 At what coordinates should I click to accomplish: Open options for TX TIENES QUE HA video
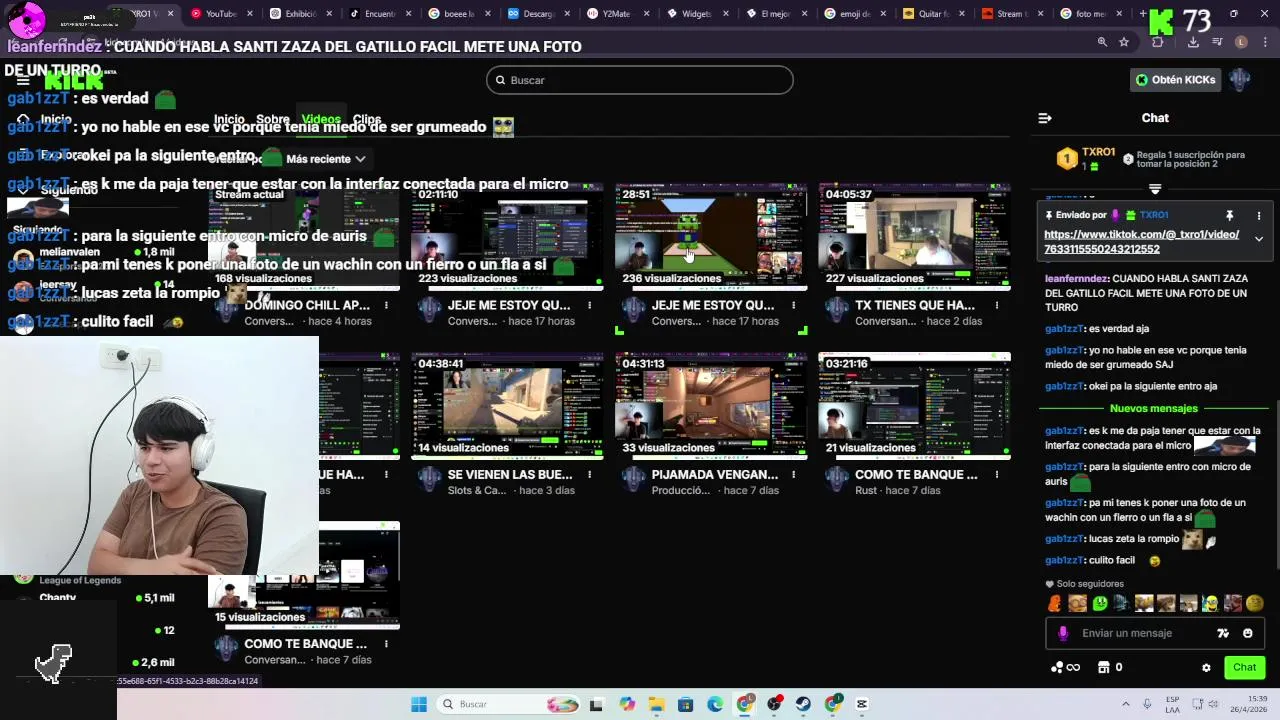998,305
